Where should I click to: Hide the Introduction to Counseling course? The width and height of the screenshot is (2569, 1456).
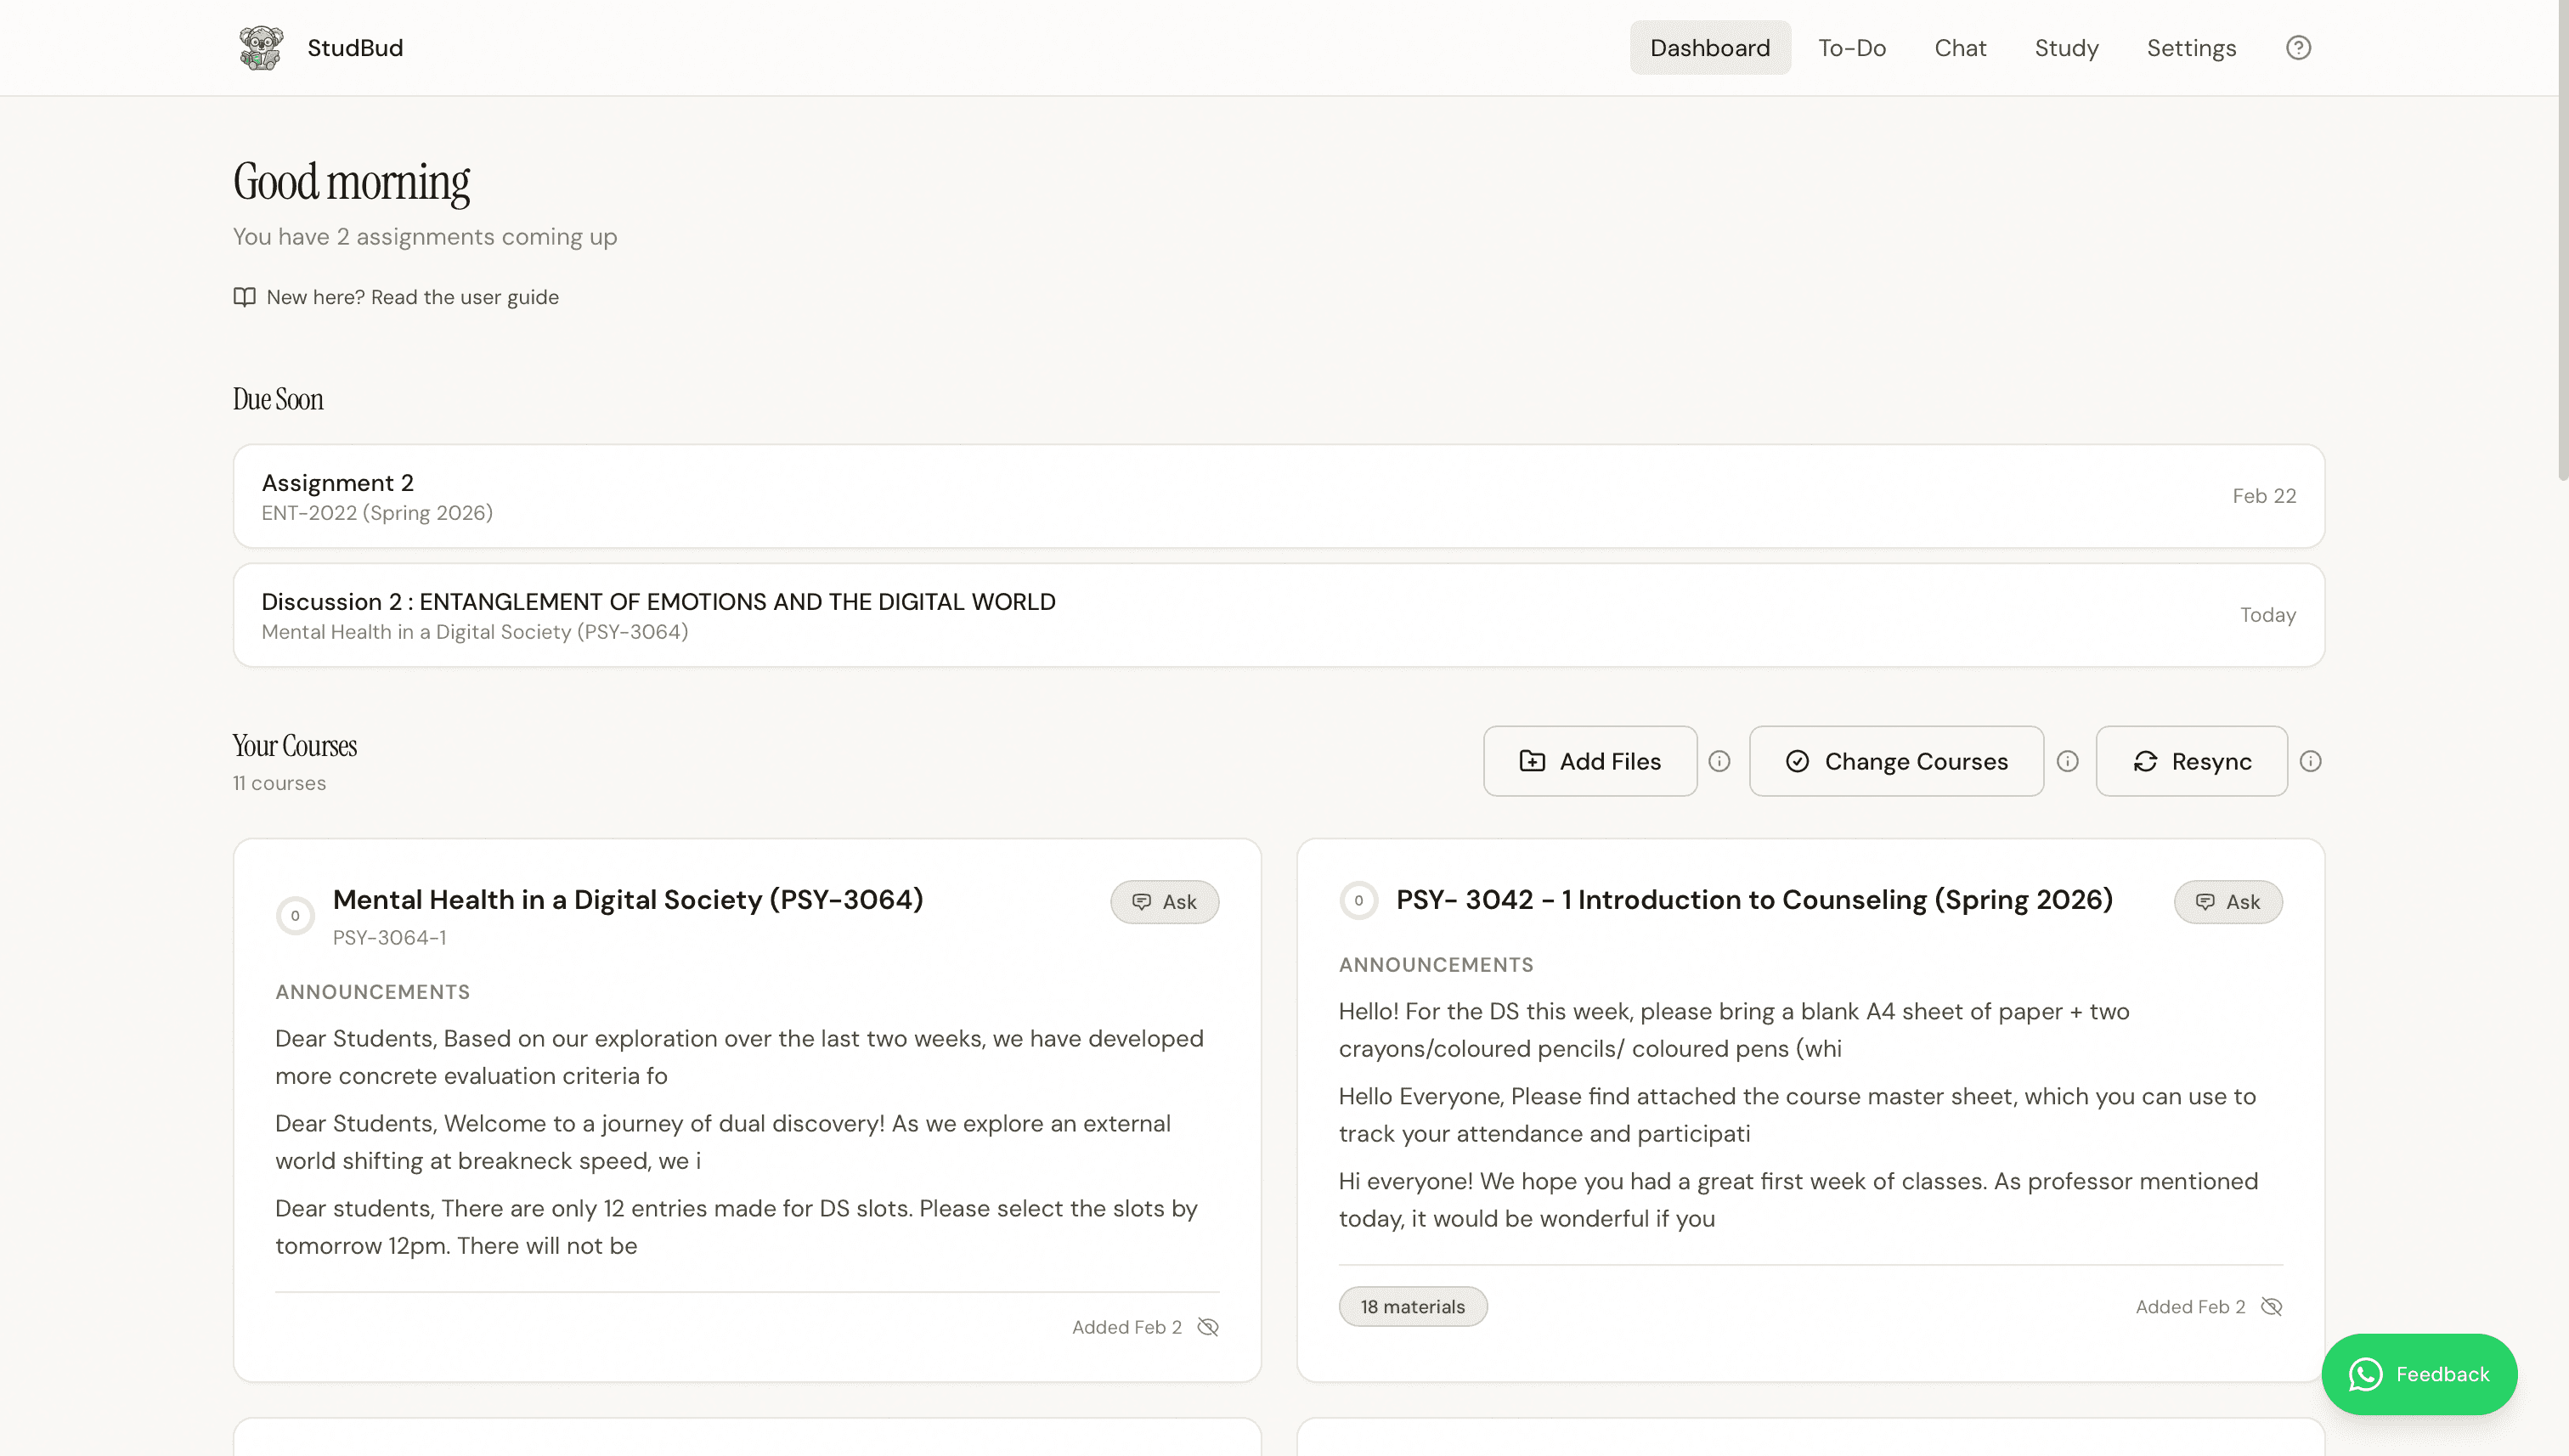[2271, 1306]
